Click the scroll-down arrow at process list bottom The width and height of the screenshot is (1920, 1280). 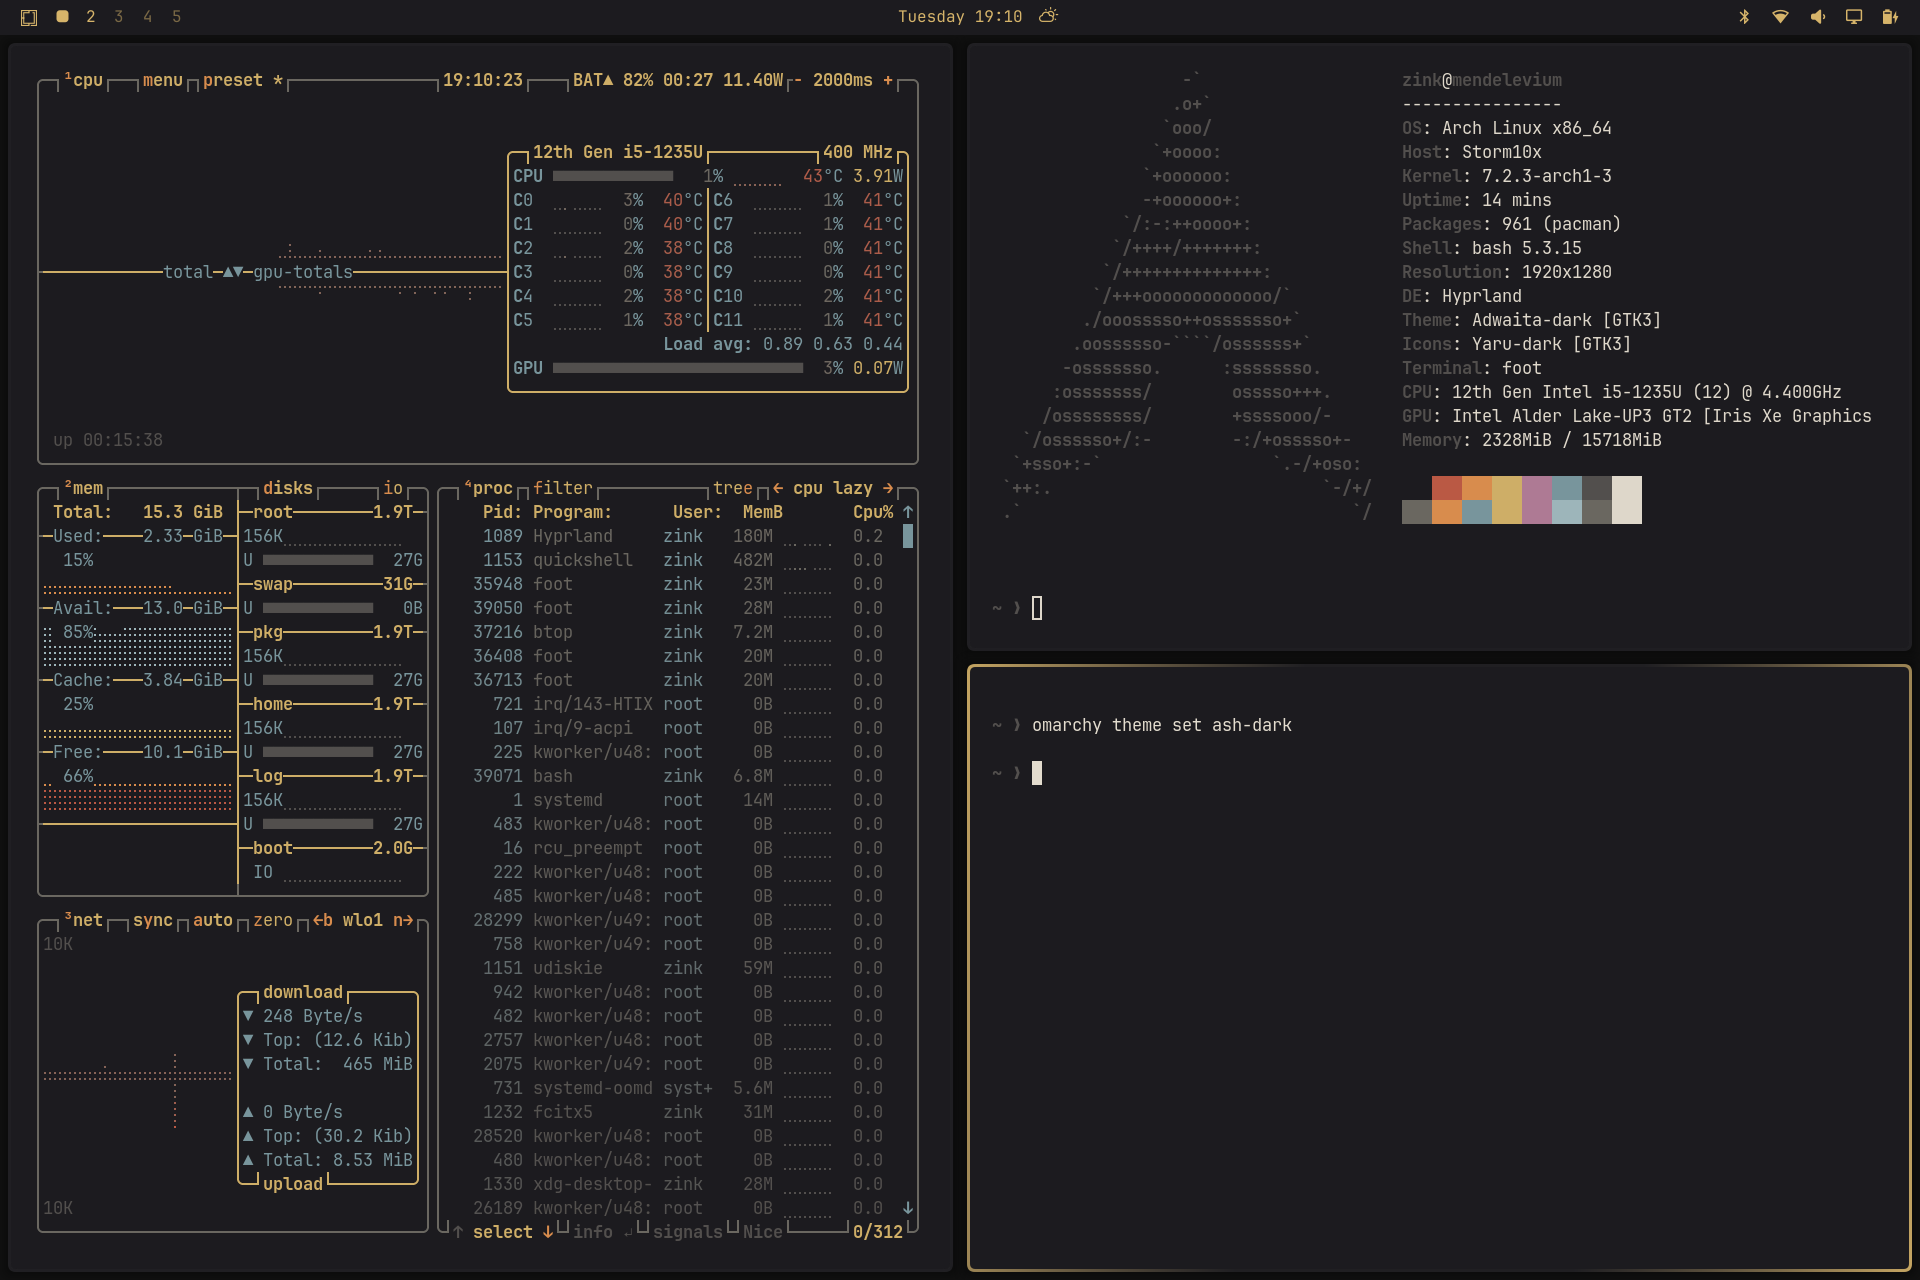click(x=908, y=1208)
